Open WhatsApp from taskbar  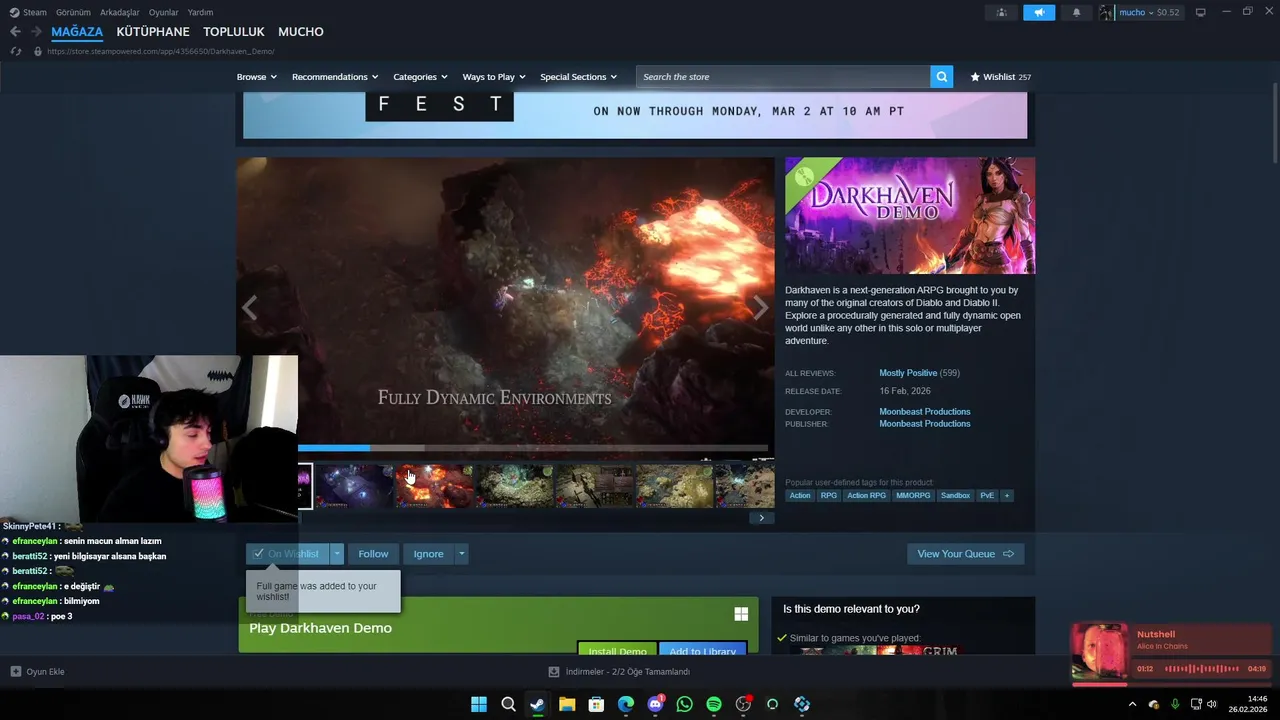[x=684, y=704]
